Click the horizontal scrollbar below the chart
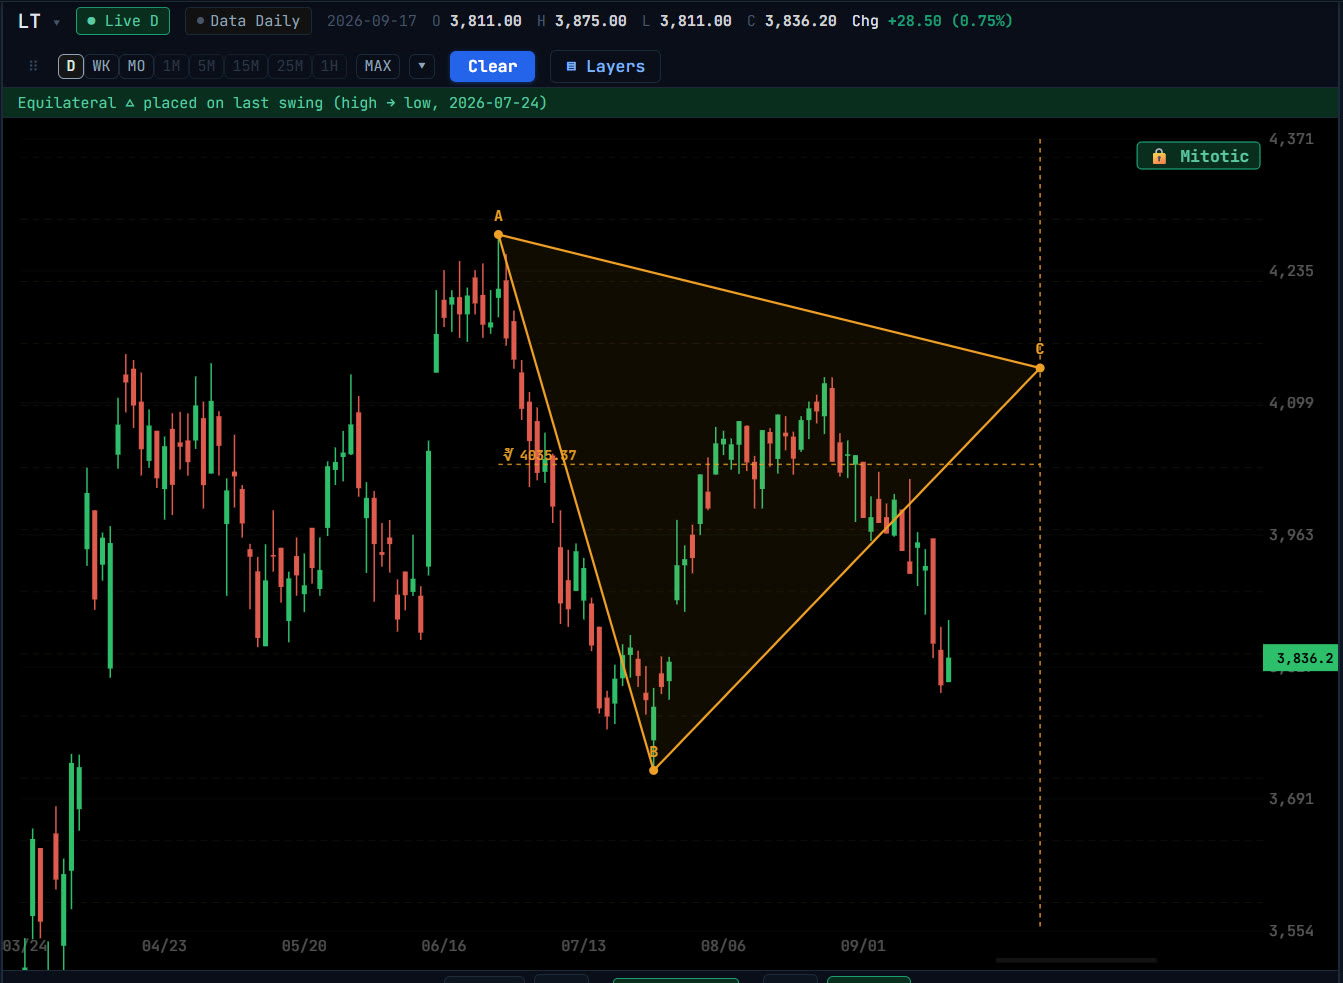This screenshot has width=1343, height=983. 1076,960
